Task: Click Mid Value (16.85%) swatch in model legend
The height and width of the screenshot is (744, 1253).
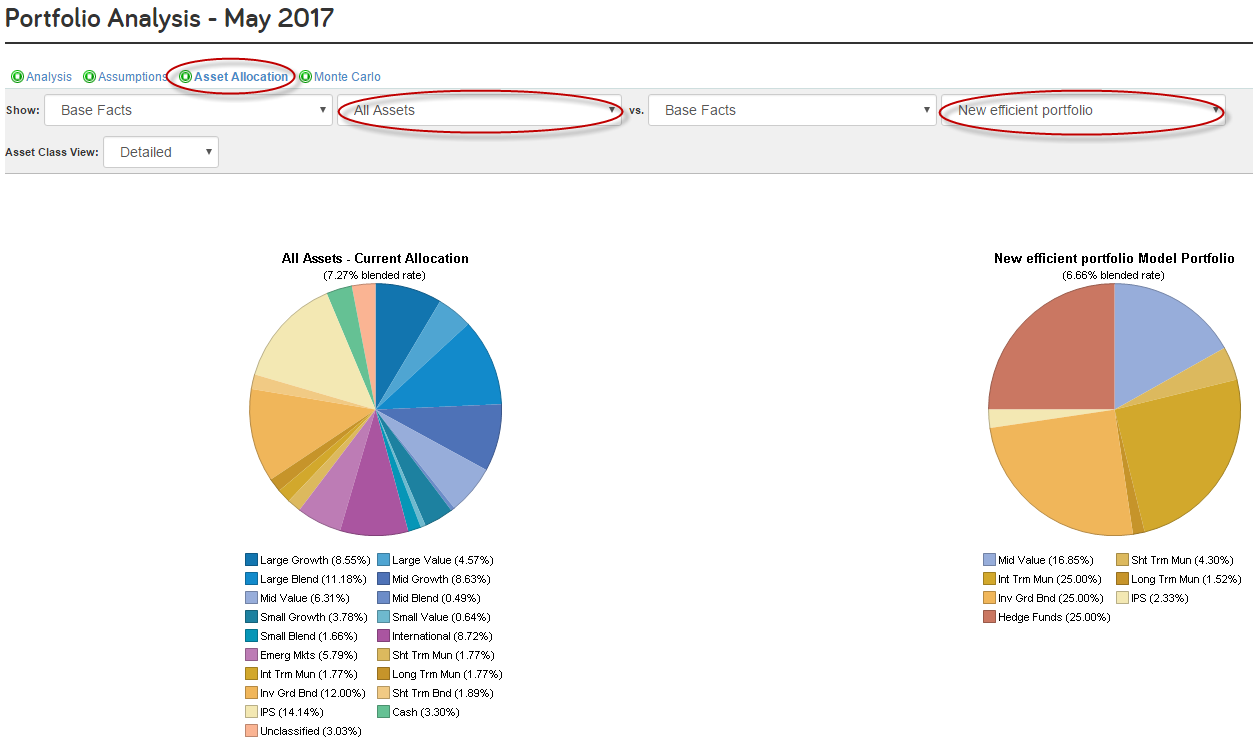Action: [x=989, y=560]
